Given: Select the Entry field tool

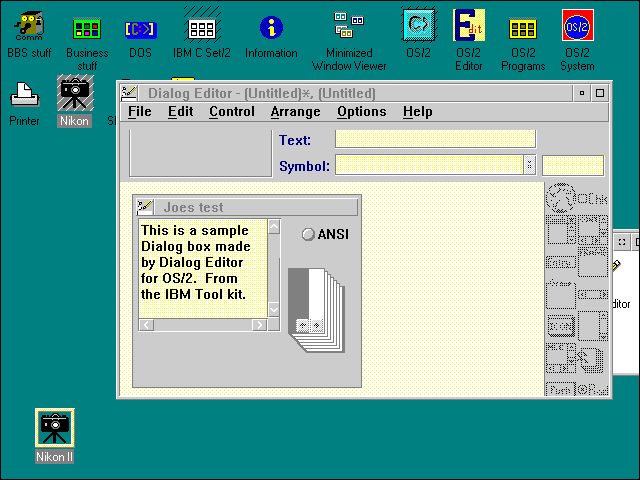Looking at the screenshot, I should click(x=561, y=262).
